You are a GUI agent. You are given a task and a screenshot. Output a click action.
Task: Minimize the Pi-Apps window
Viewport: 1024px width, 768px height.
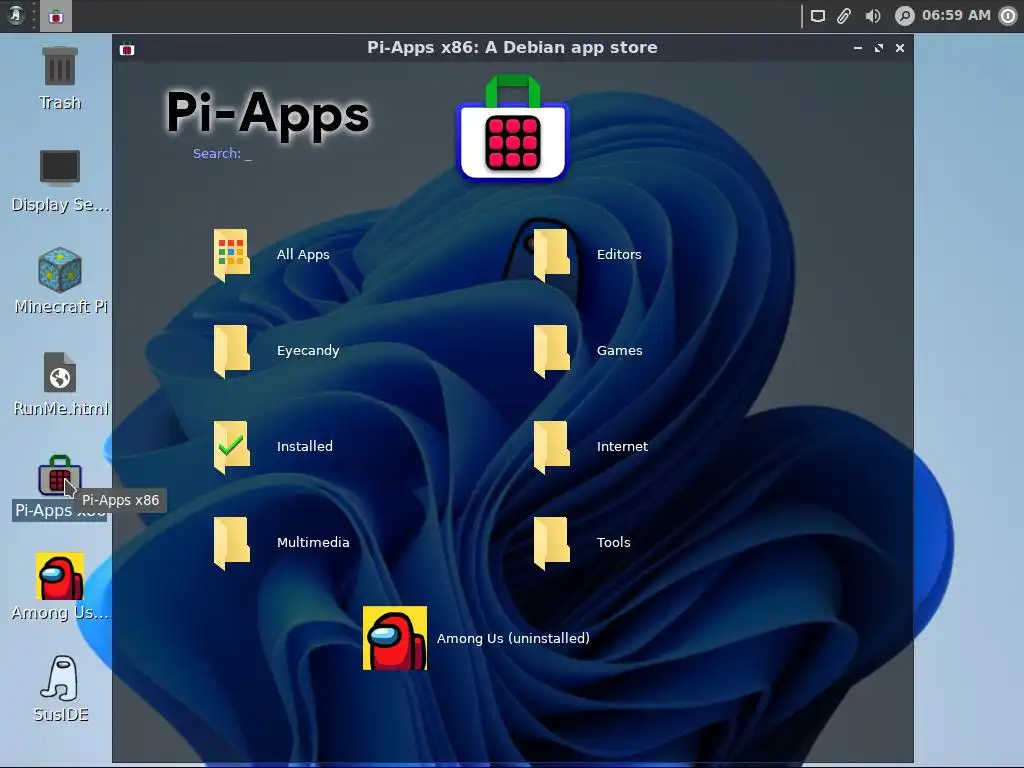(x=858, y=48)
